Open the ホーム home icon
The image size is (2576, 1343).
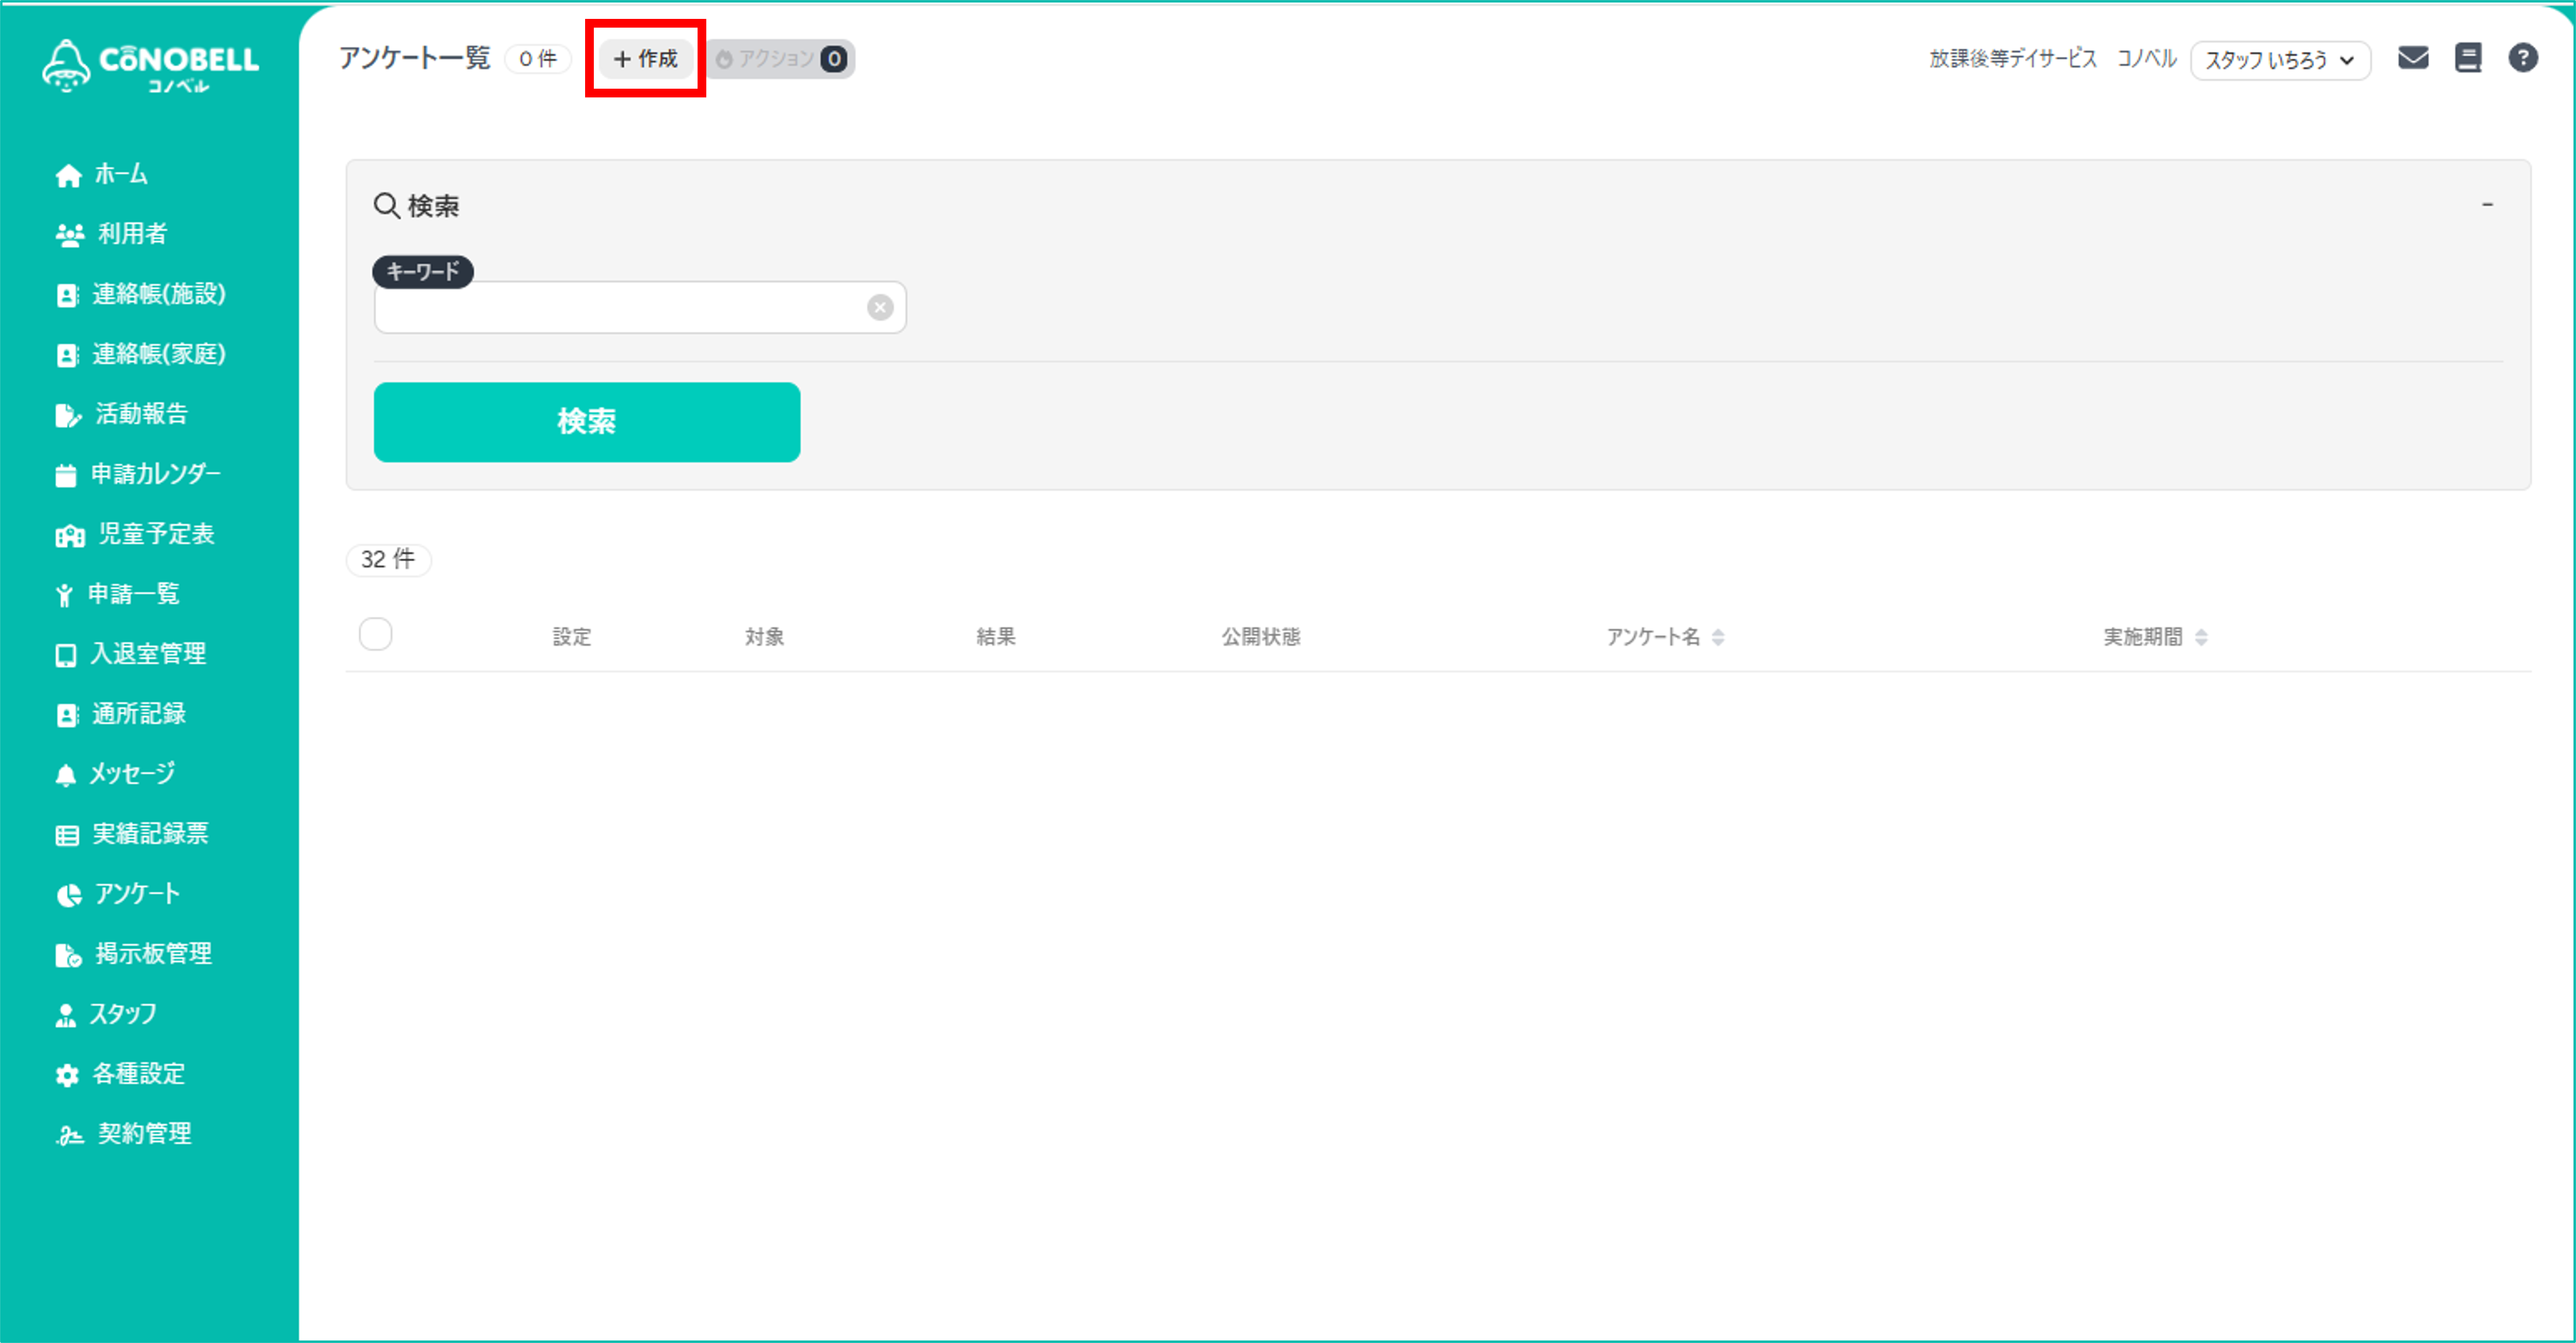pos(68,175)
